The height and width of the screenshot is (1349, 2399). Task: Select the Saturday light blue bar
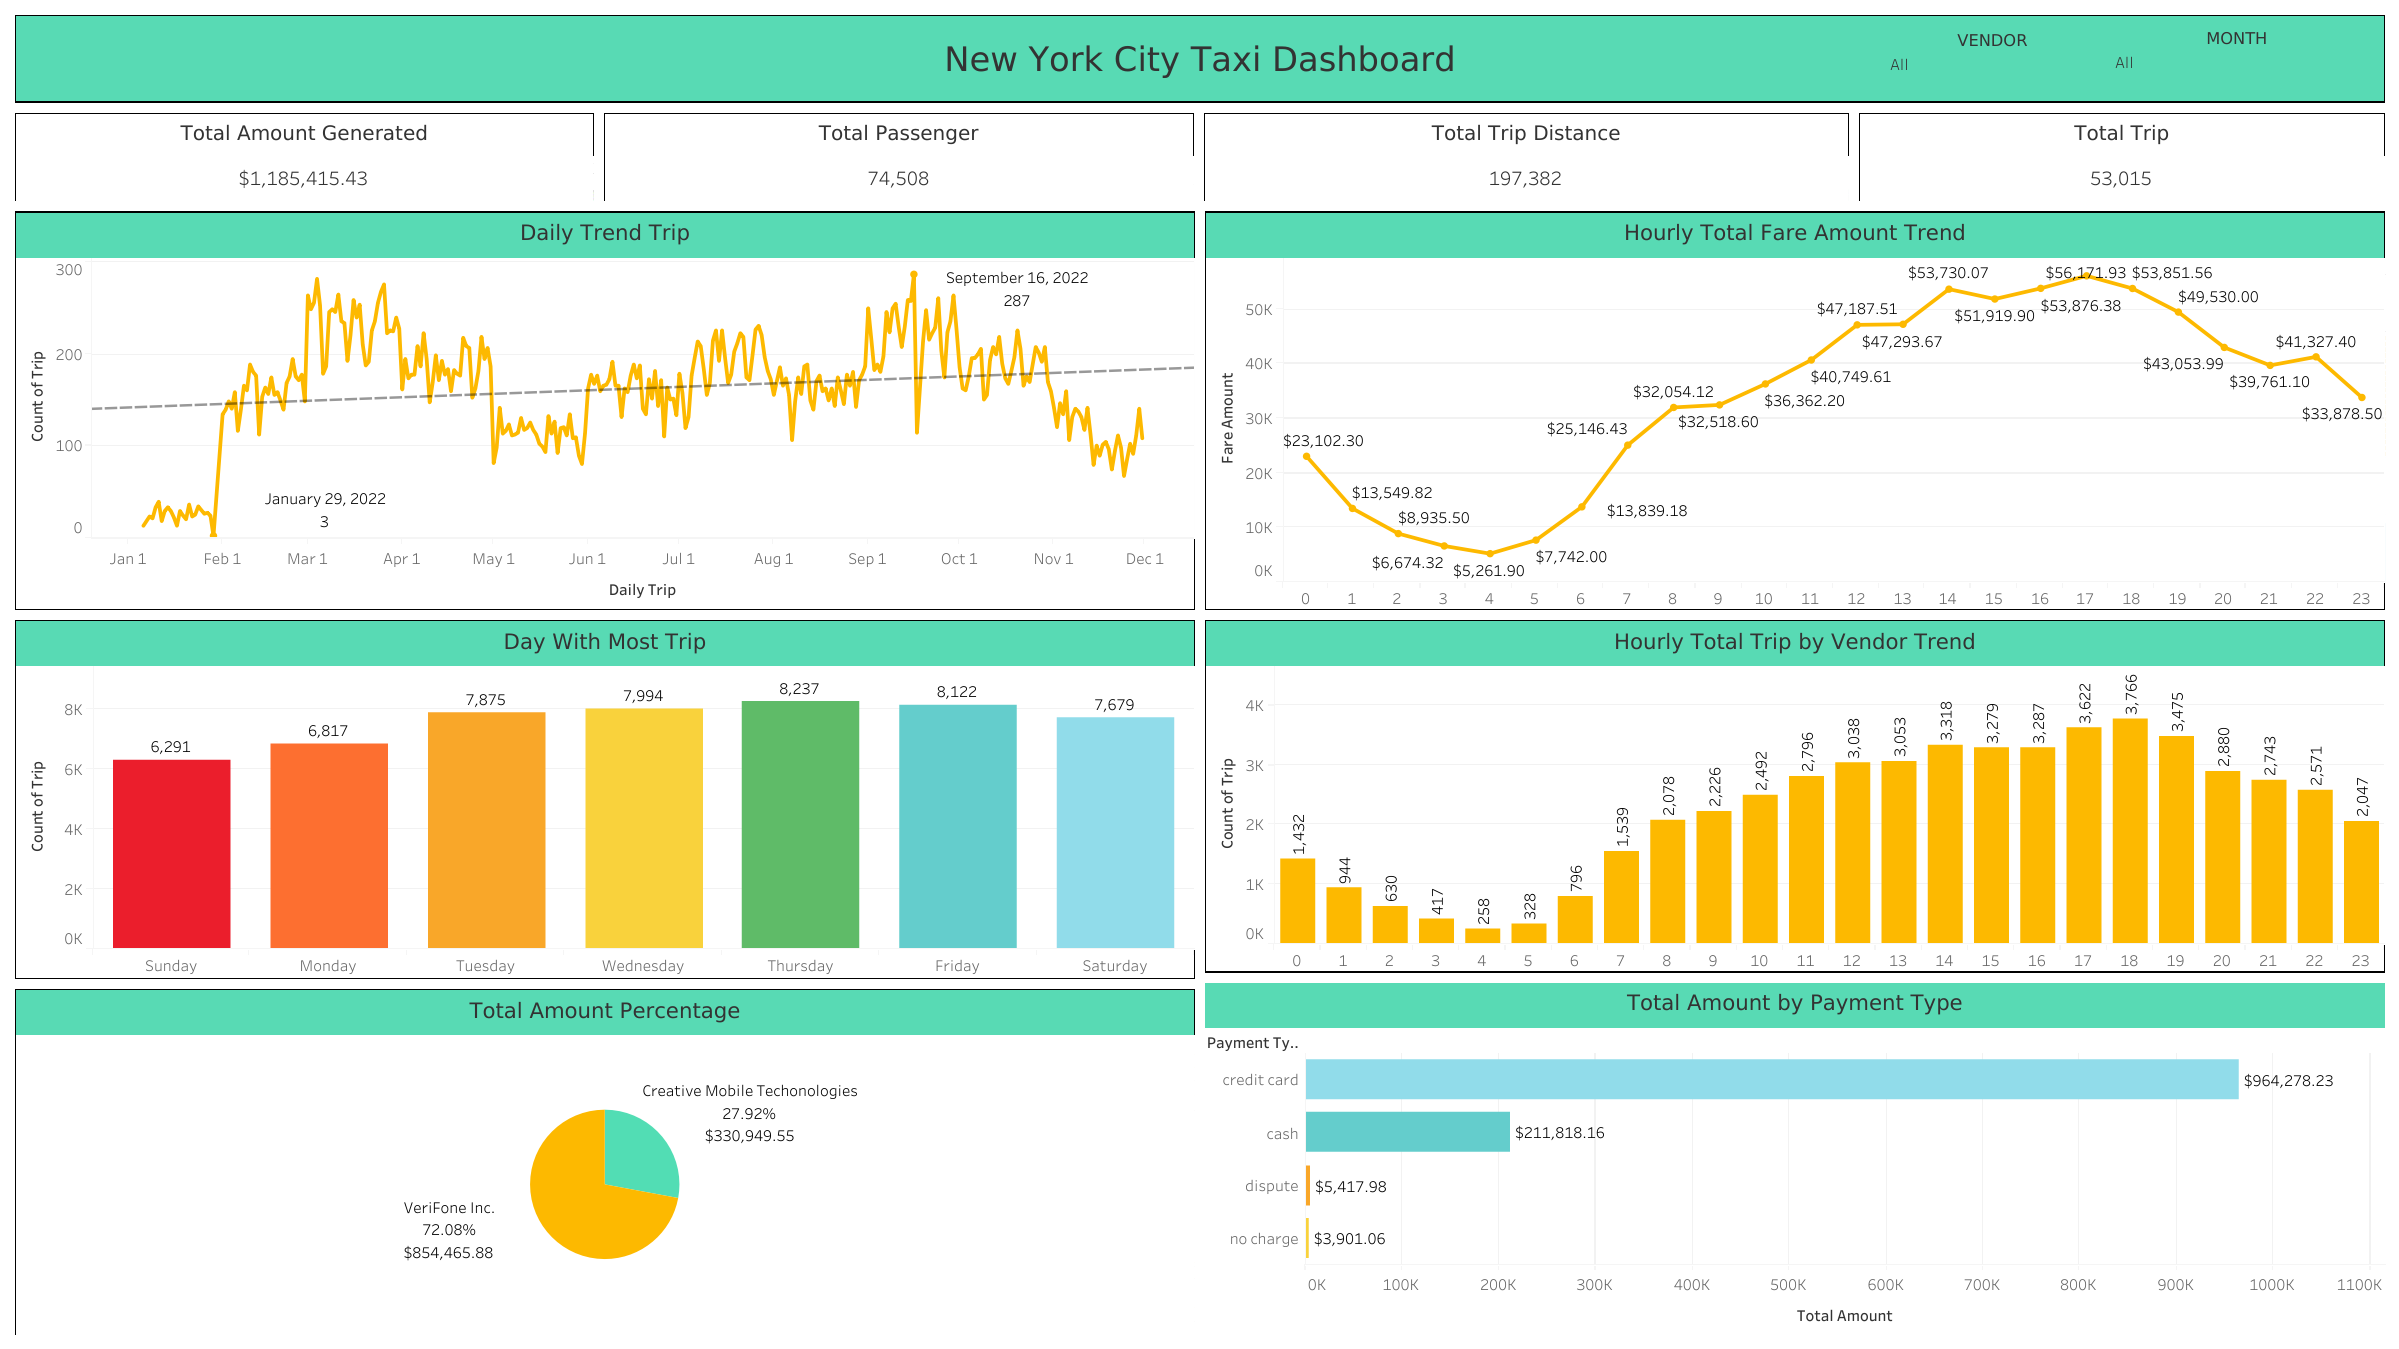pyautogui.click(x=1114, y=832)
